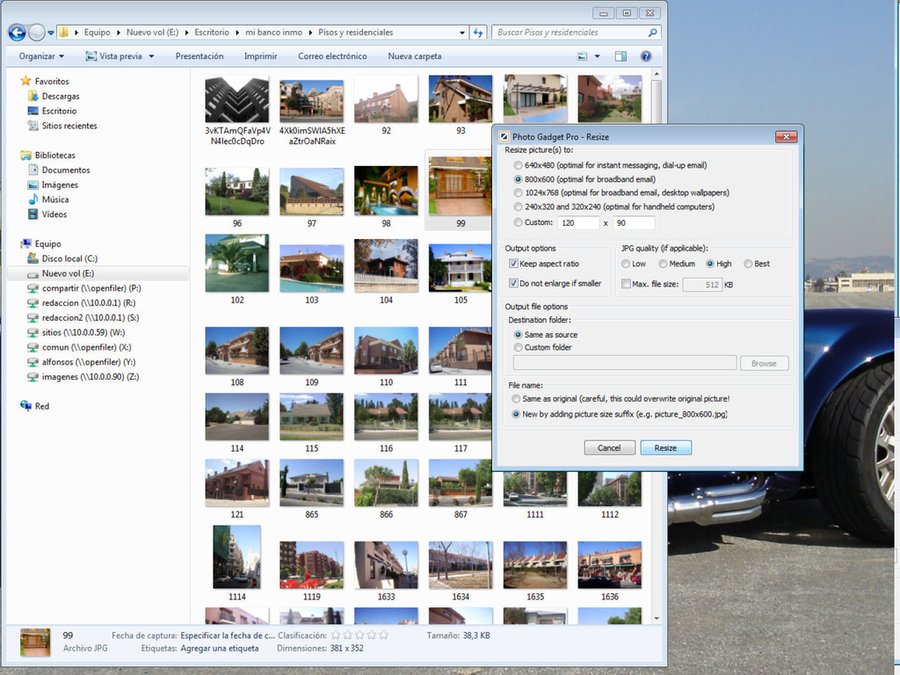This screenshot has height=675, width=900.
Task: Select 1024x768 resize option
Action: pyautogui.click(x=517, y=192)
